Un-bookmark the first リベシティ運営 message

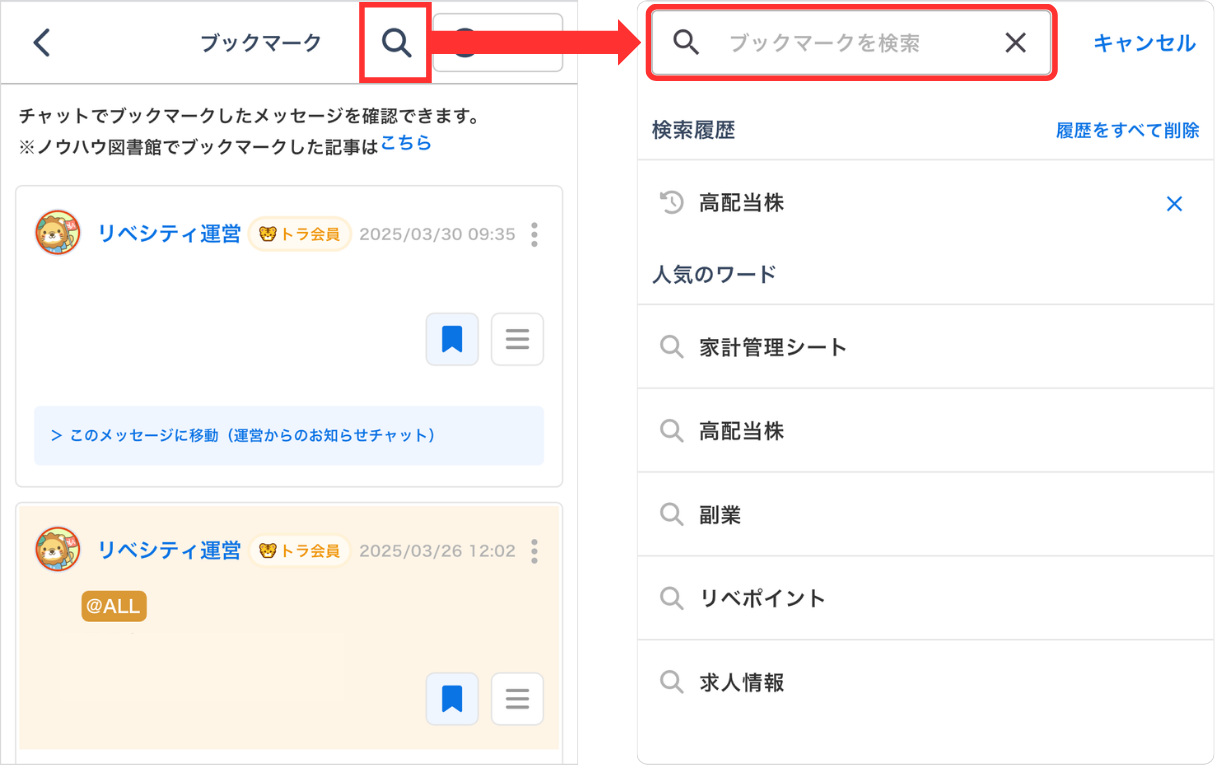click(x=452, y=339)
